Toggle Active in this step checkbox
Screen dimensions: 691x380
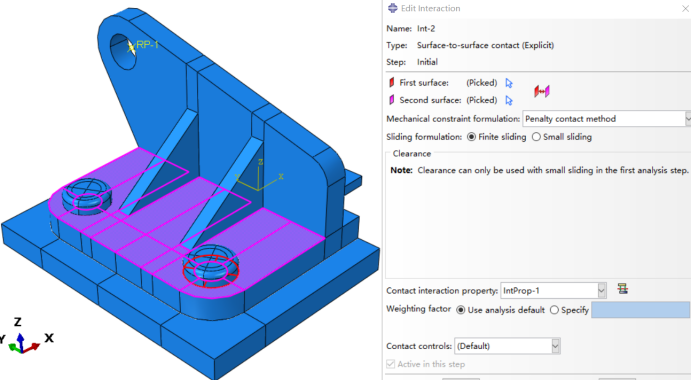(390, 364)
